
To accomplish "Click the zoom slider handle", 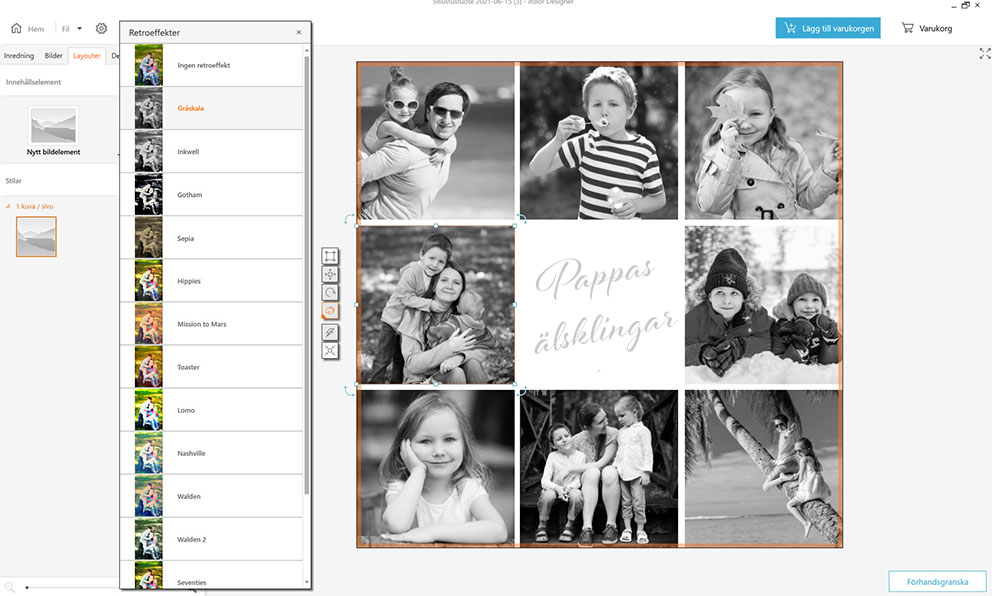I will (27, 588).
